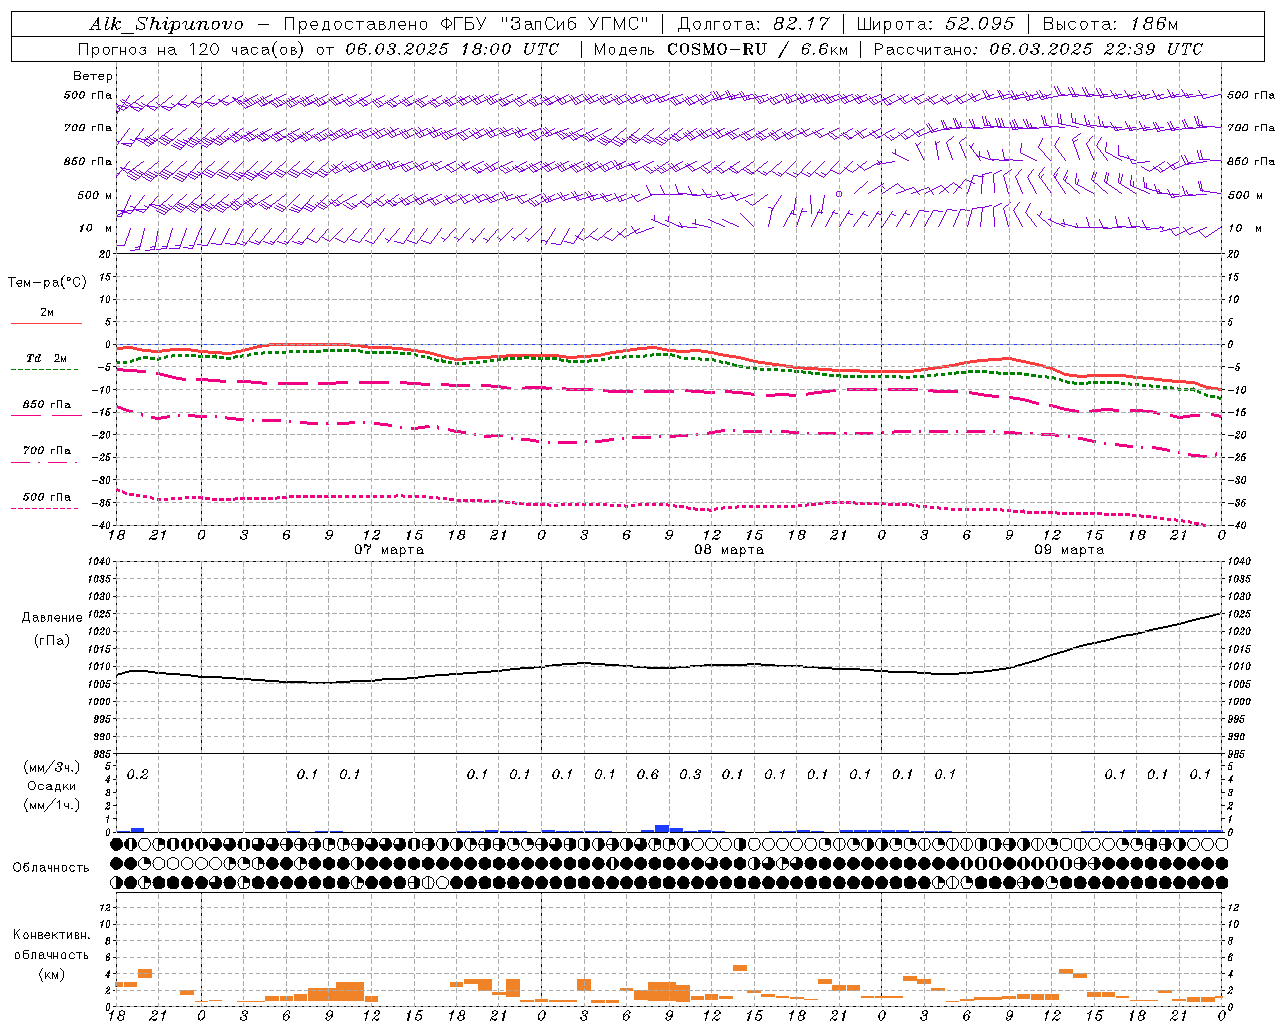Click the 'Широта: 52.095' header value

pos(935,24)
